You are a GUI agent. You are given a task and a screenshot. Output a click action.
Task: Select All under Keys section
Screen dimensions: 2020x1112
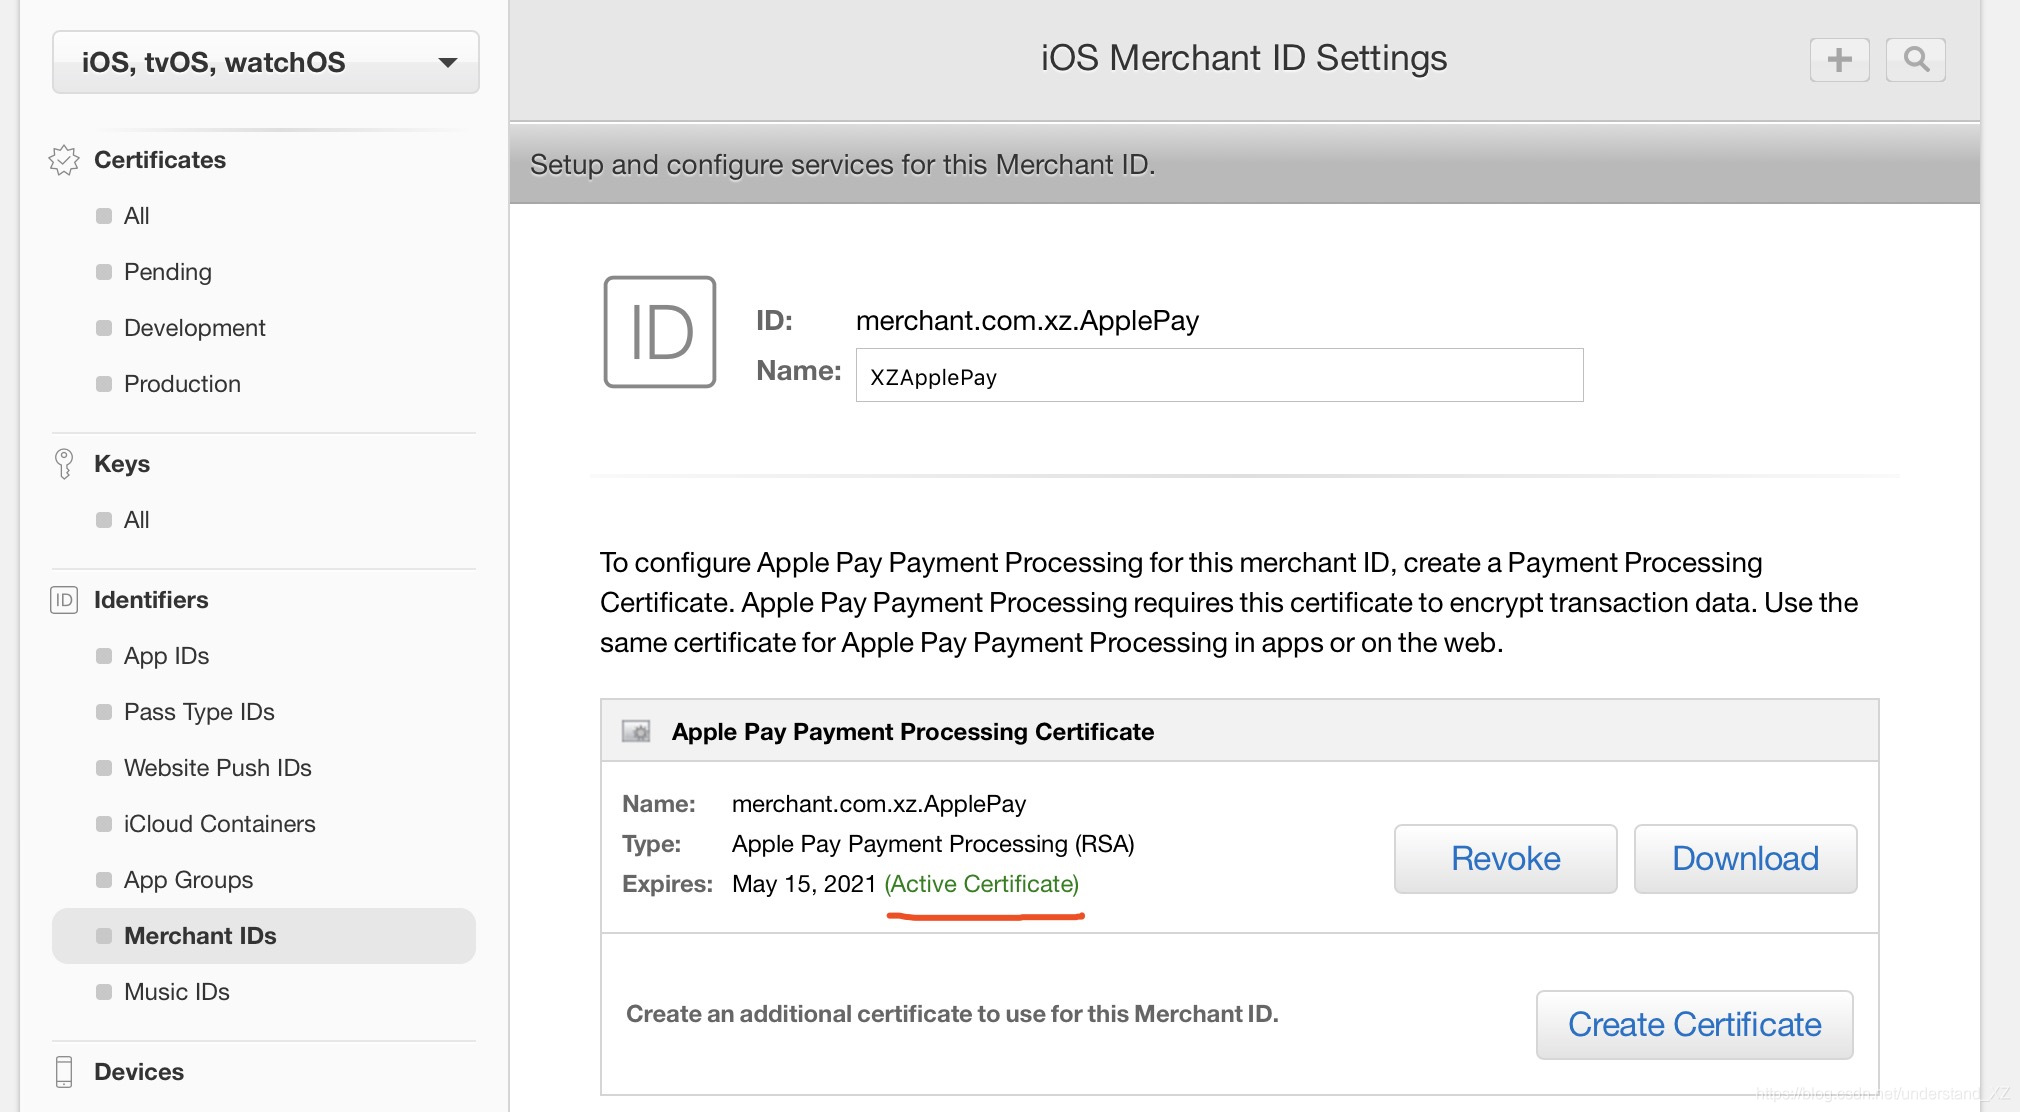136,520
